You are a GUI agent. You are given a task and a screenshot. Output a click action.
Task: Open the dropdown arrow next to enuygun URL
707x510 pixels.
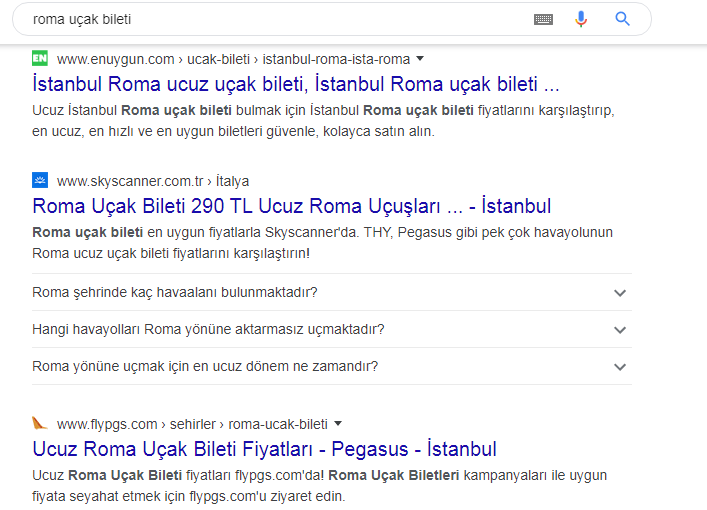420,59
